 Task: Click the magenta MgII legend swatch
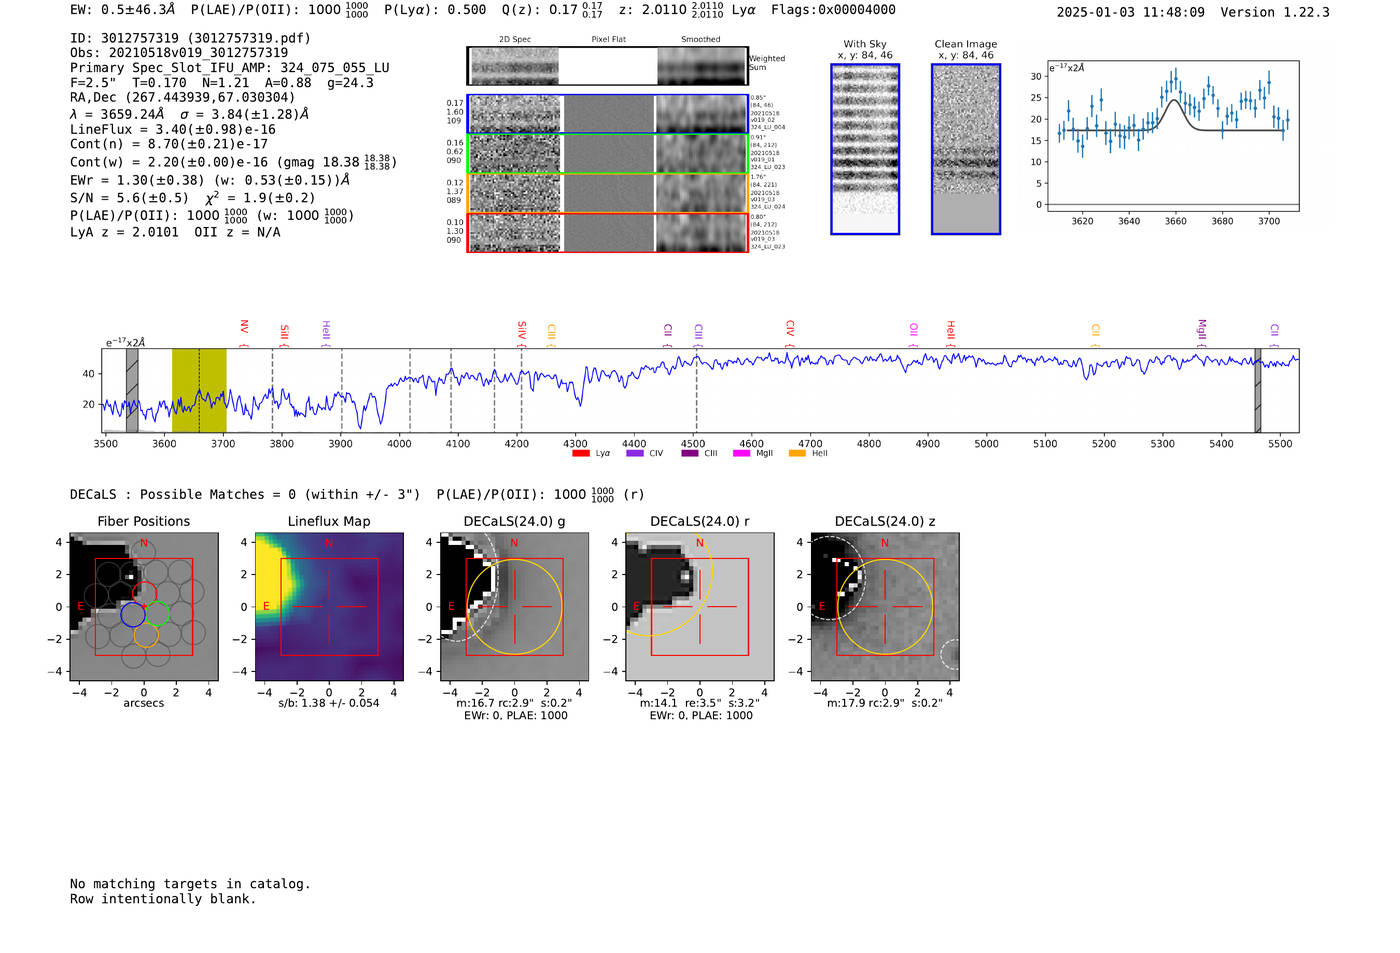[x=741, y=453]
